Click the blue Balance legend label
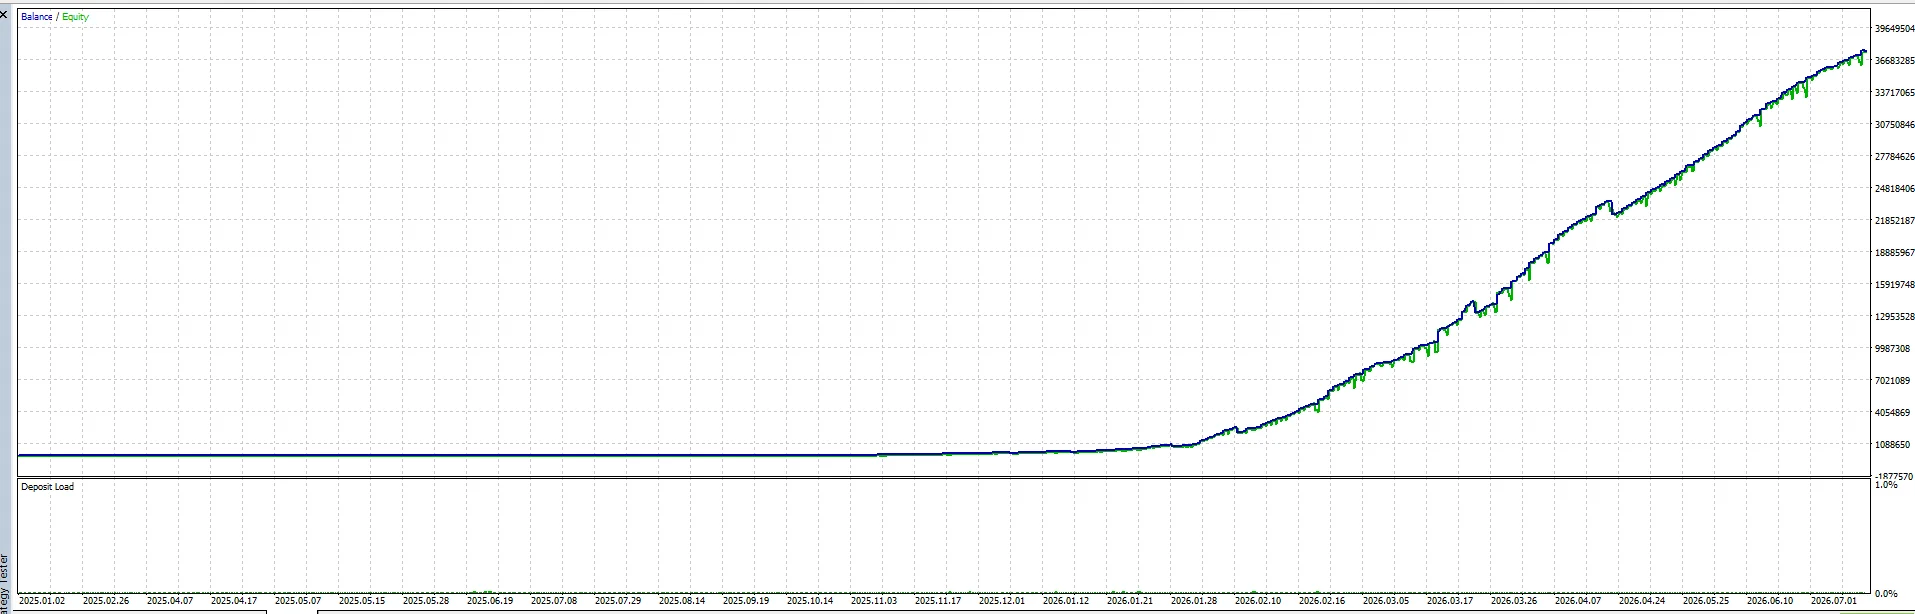The image size is (1915, 614). pos(36,17)
